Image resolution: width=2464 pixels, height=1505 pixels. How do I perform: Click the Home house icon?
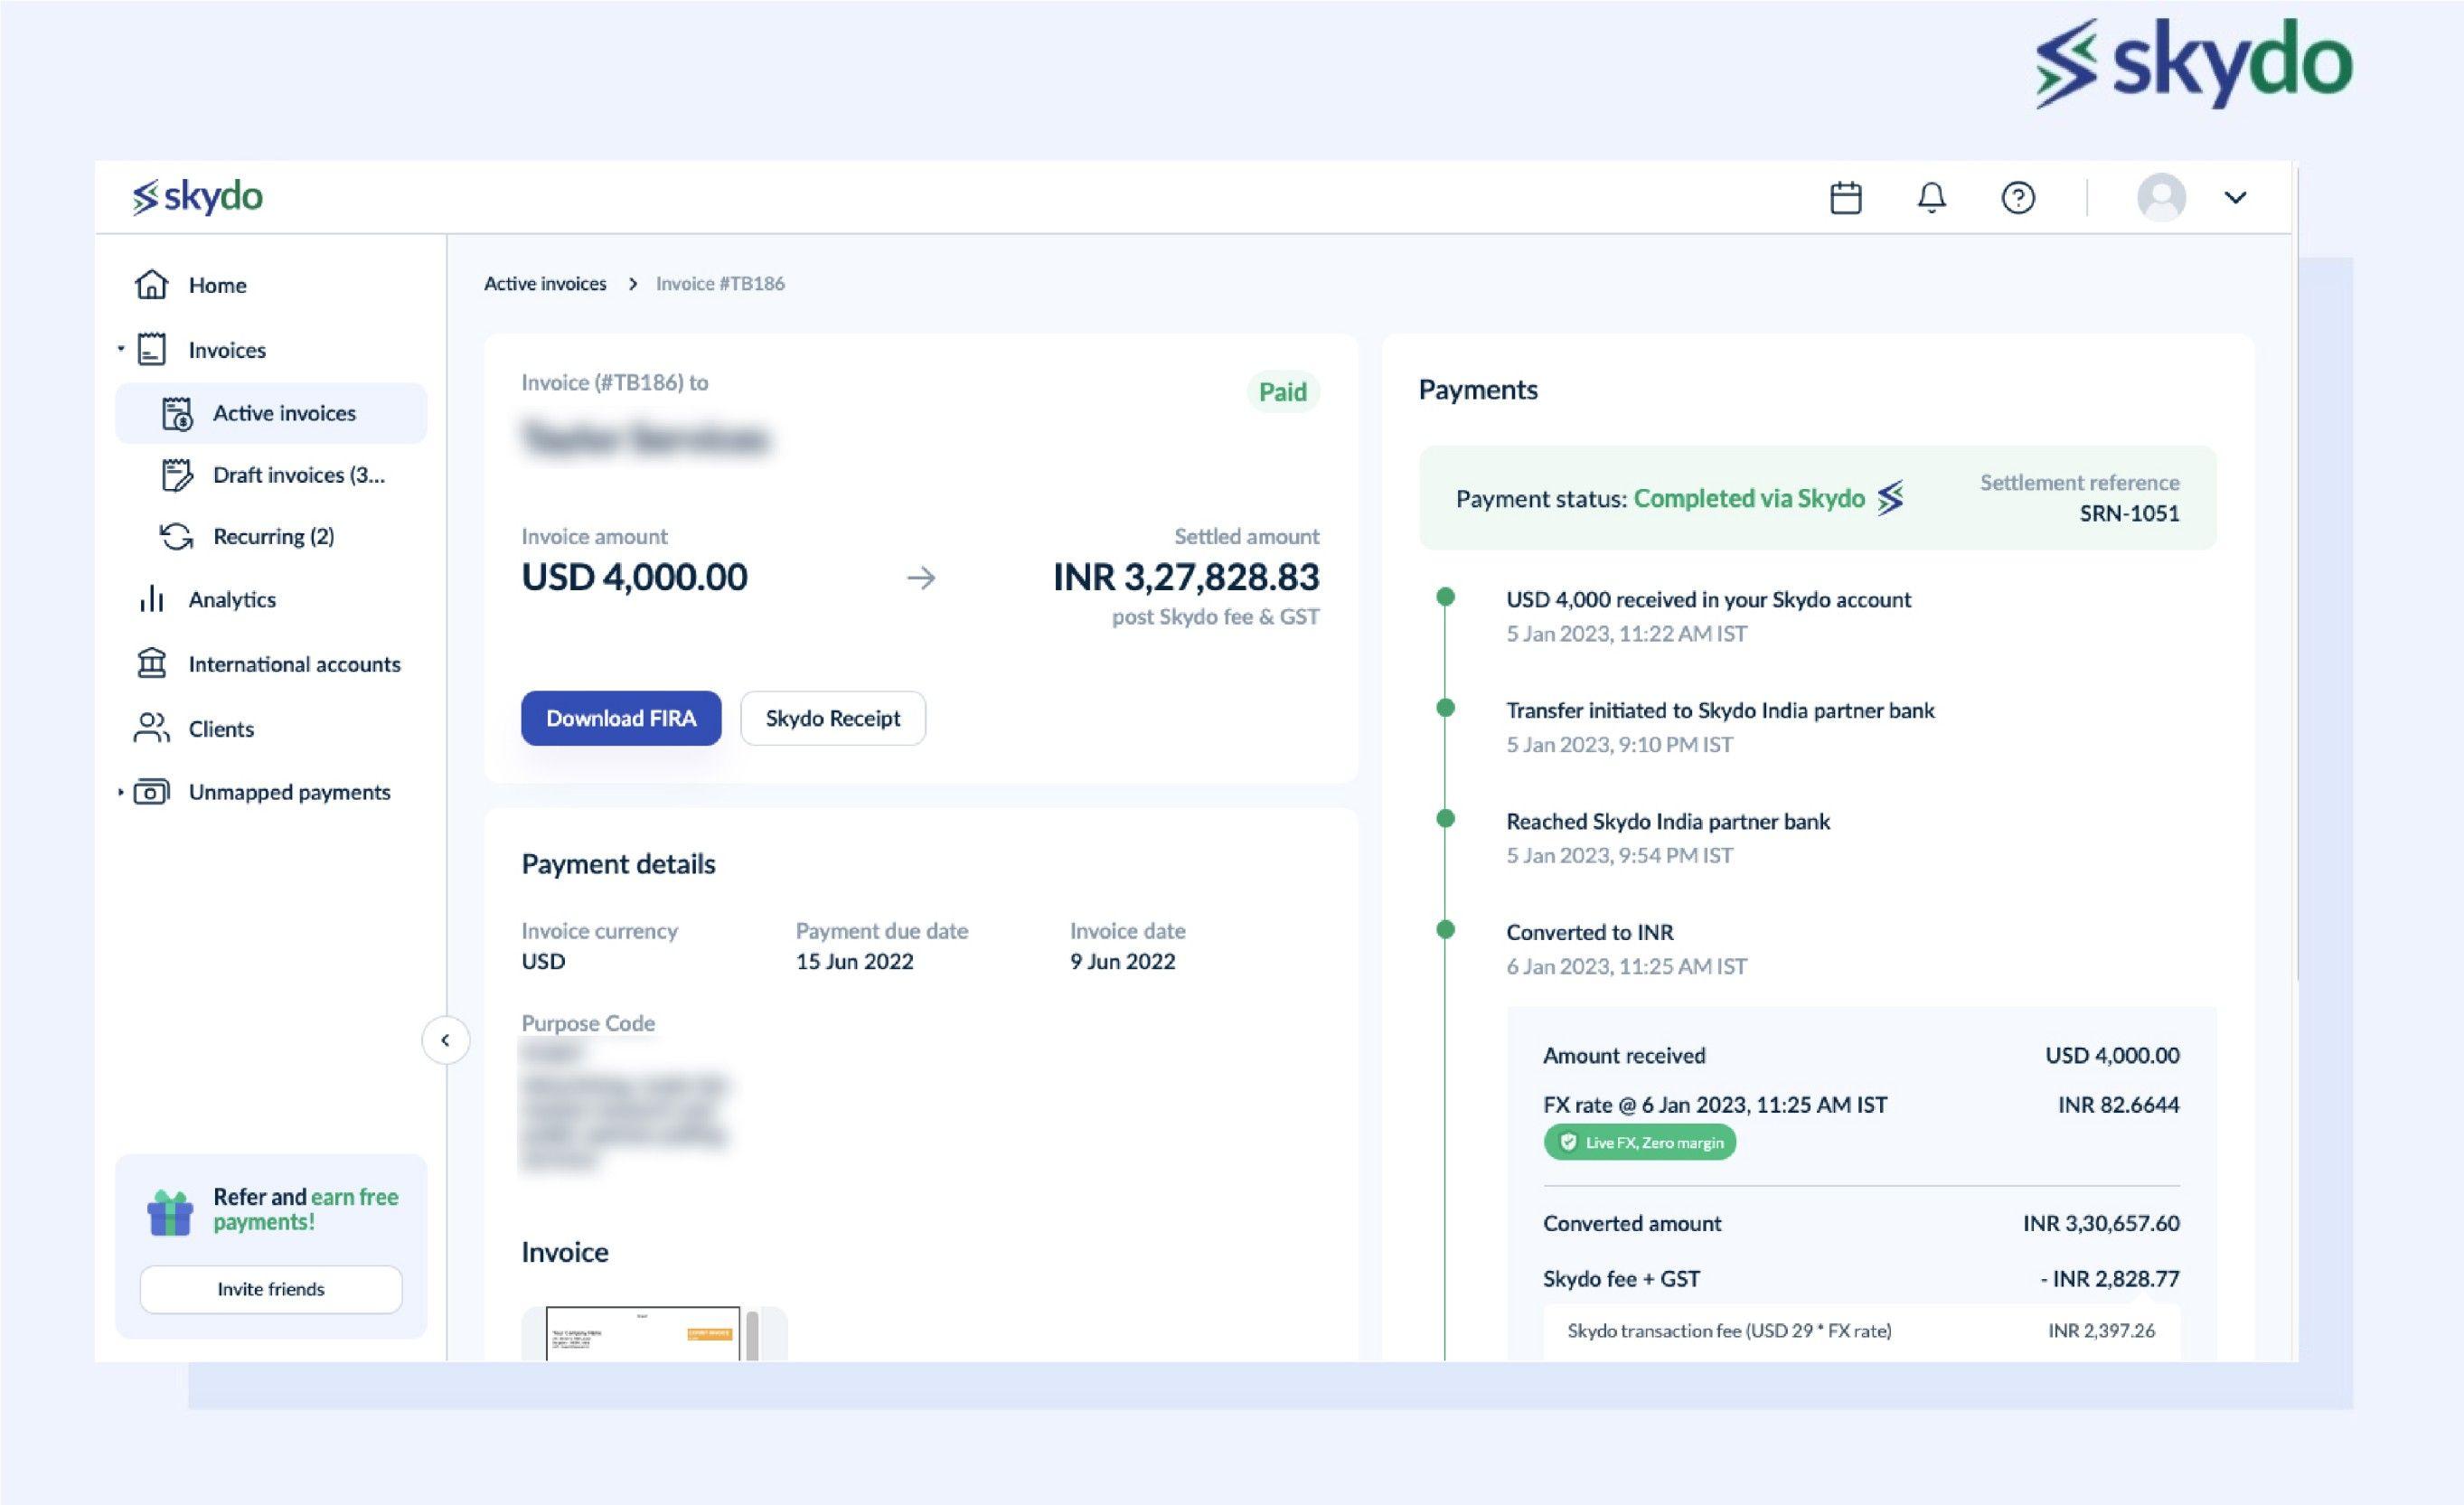(x=151, y=285)
